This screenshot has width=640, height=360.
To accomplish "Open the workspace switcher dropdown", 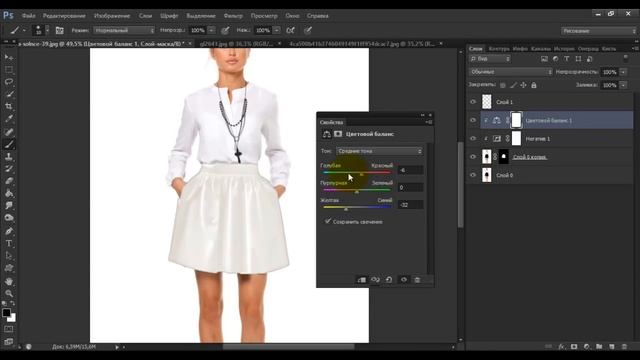I will tap(598, 31).
